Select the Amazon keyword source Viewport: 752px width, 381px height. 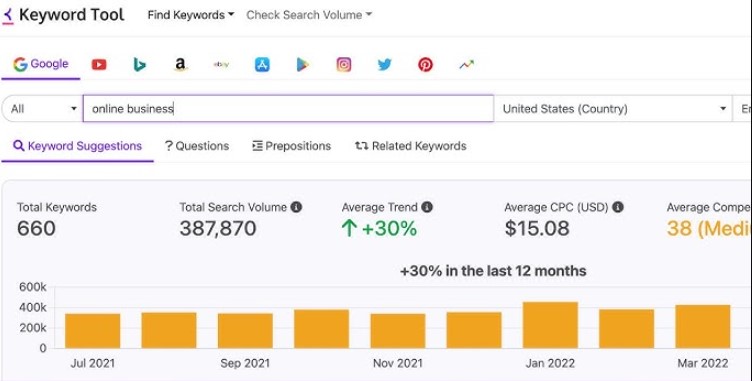[x=180, y=64]
